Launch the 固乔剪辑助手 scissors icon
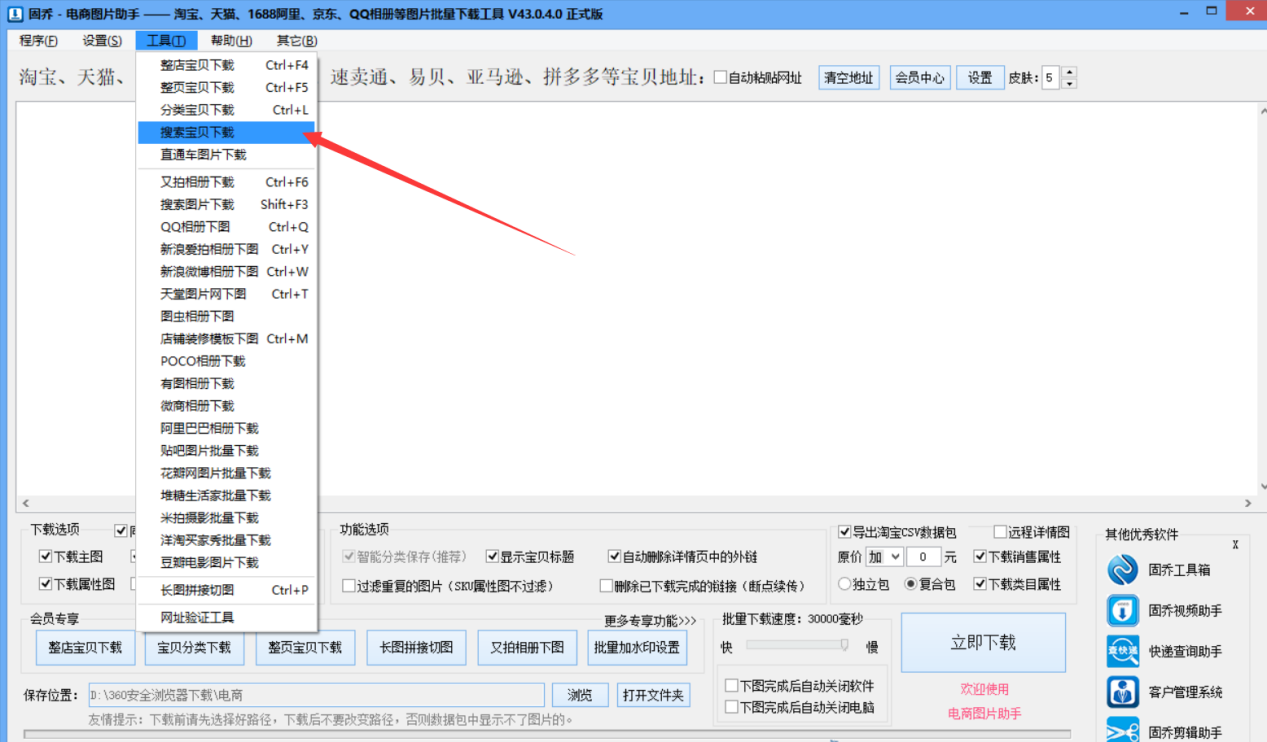 1123,731
